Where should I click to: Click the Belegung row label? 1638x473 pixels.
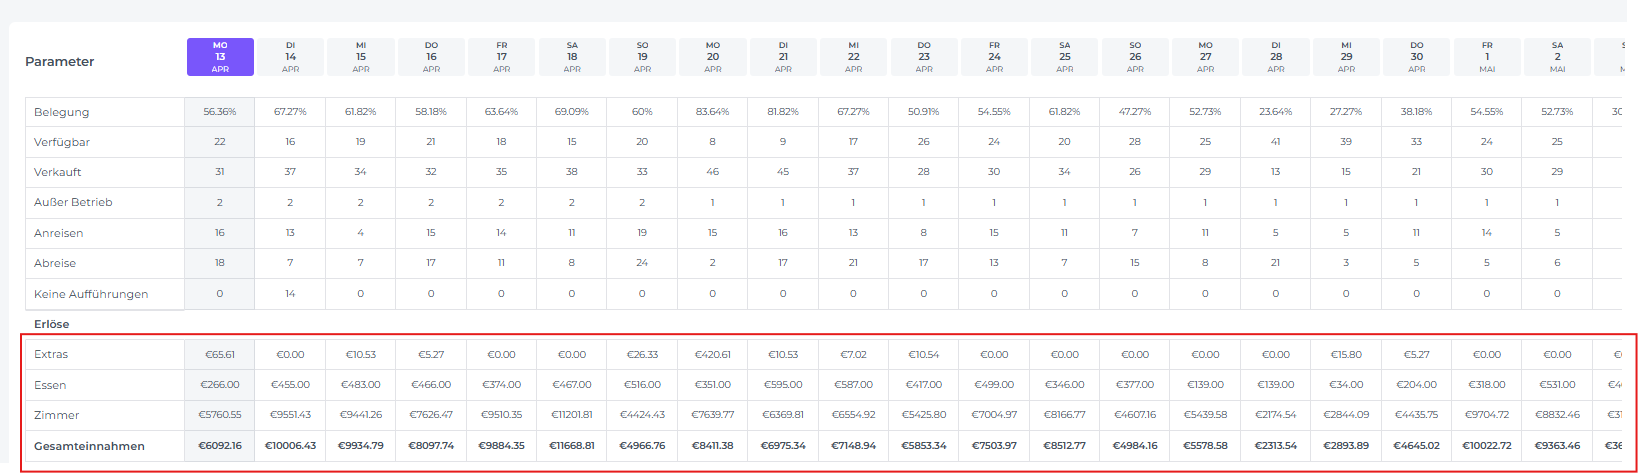coord(62,112)
